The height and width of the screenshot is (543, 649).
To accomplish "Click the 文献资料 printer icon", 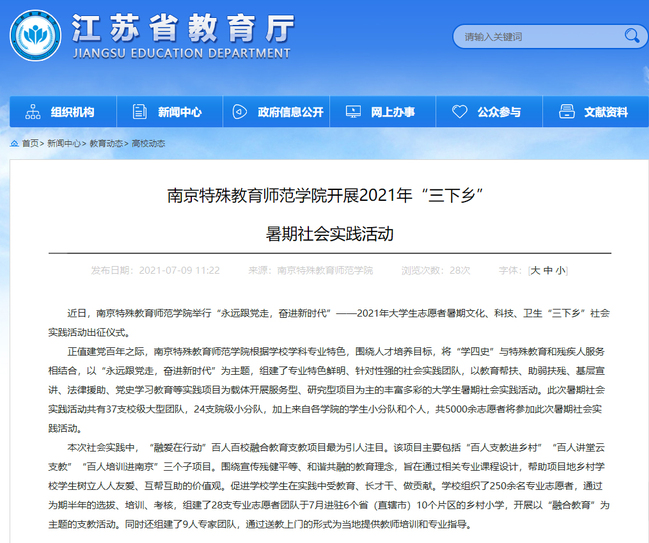I will pyautogui.click(x=567, y=112).
